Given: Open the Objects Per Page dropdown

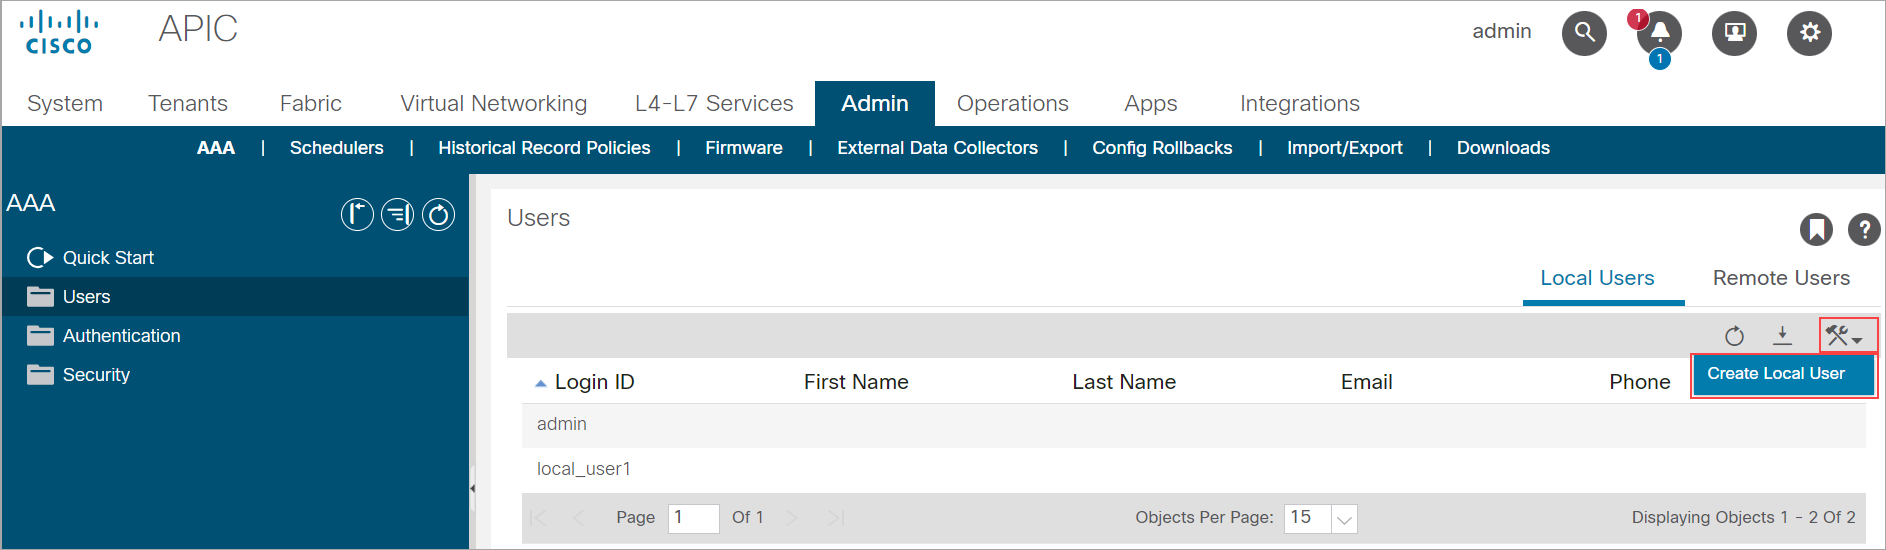Looking at the screenshot, I should pyautogui.click(x=1344, y=518).
